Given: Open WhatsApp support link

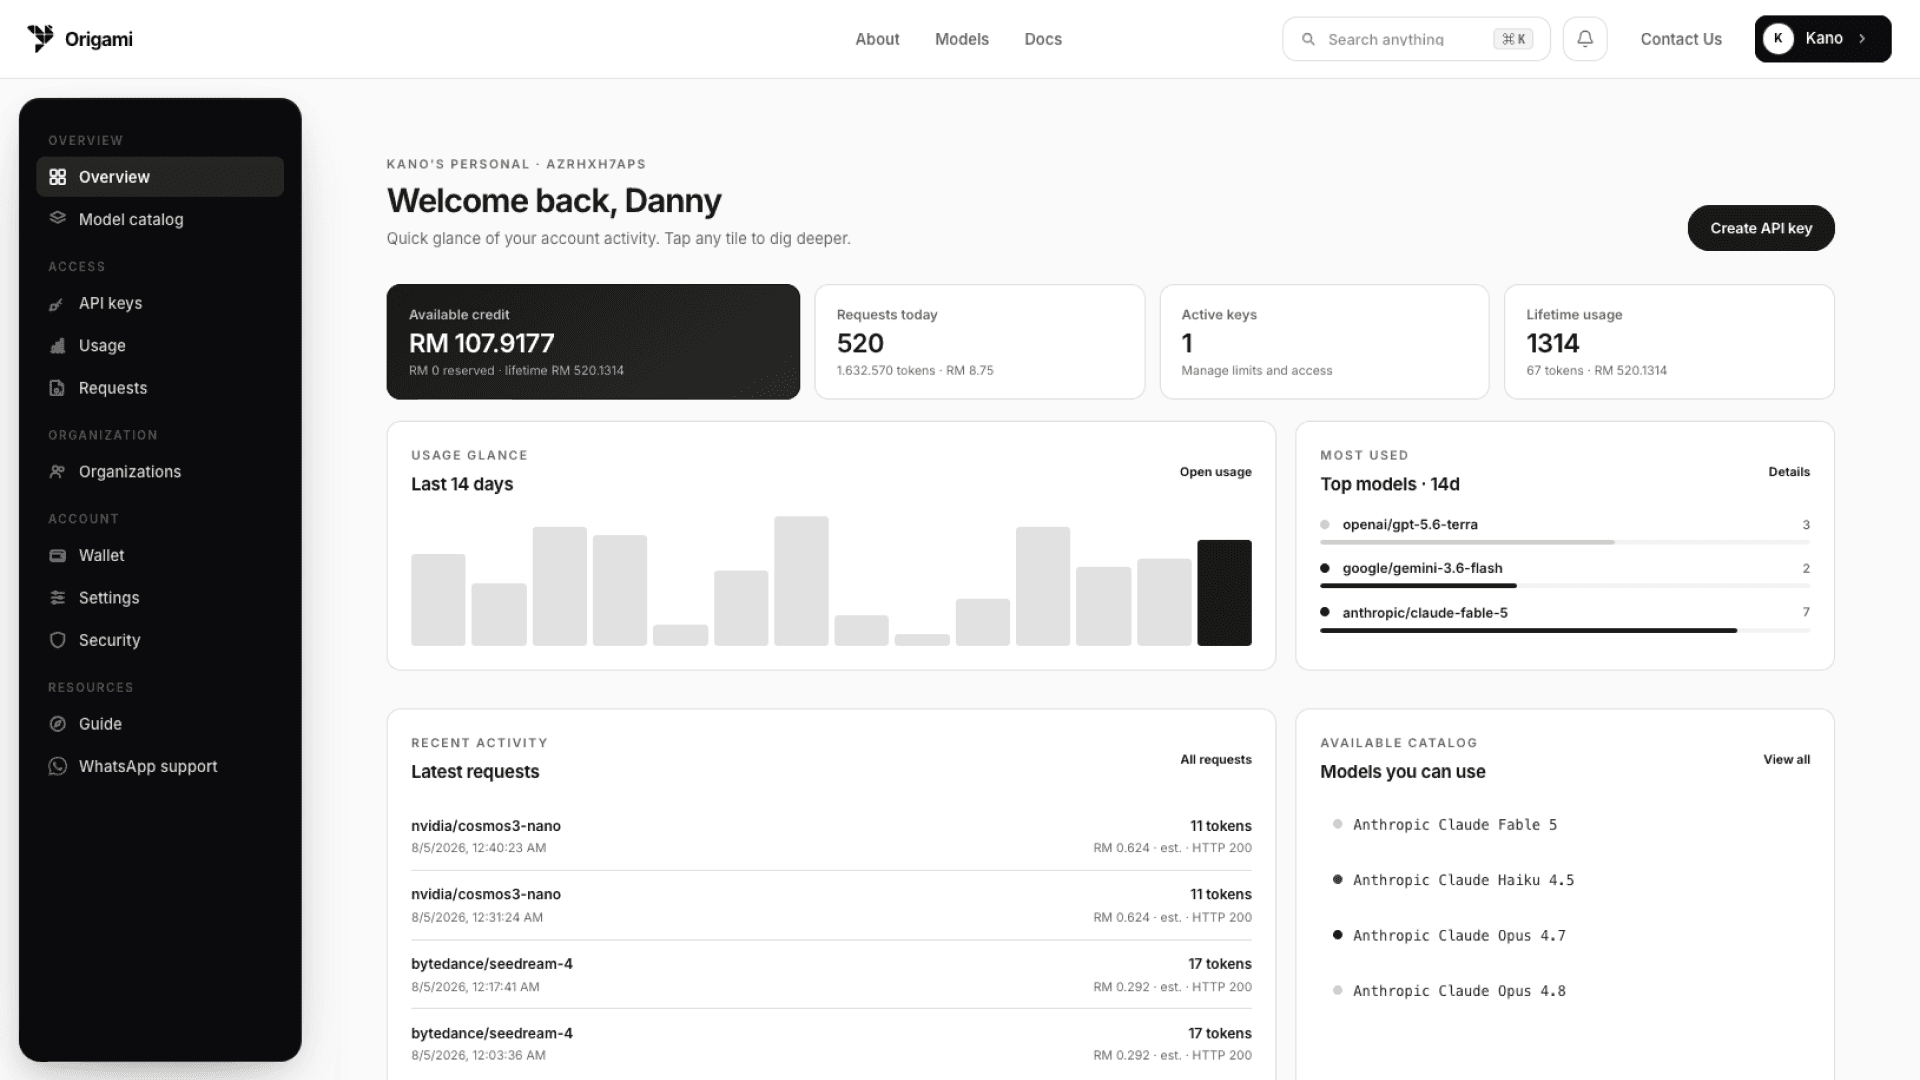Looking at the screenshot, I should pyautogui.click(x=160, y=766).
